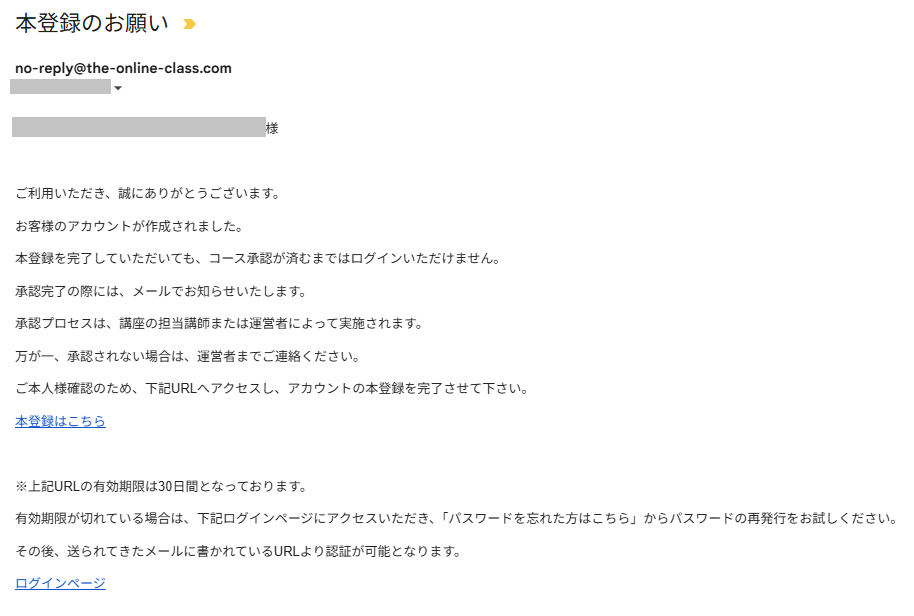Screen dimensions: 914x616
Task: Click the line starting 承認プロセスは、講座の担当講師
Action: 219,323
